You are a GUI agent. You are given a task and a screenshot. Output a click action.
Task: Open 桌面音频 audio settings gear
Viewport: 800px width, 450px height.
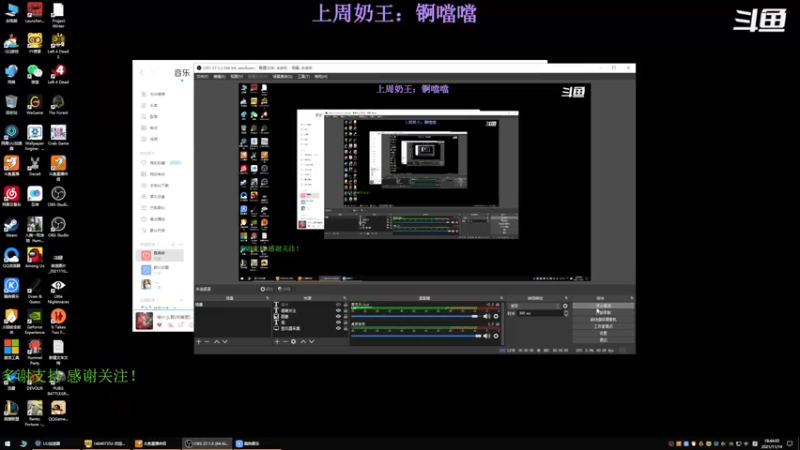pos(496,336)
